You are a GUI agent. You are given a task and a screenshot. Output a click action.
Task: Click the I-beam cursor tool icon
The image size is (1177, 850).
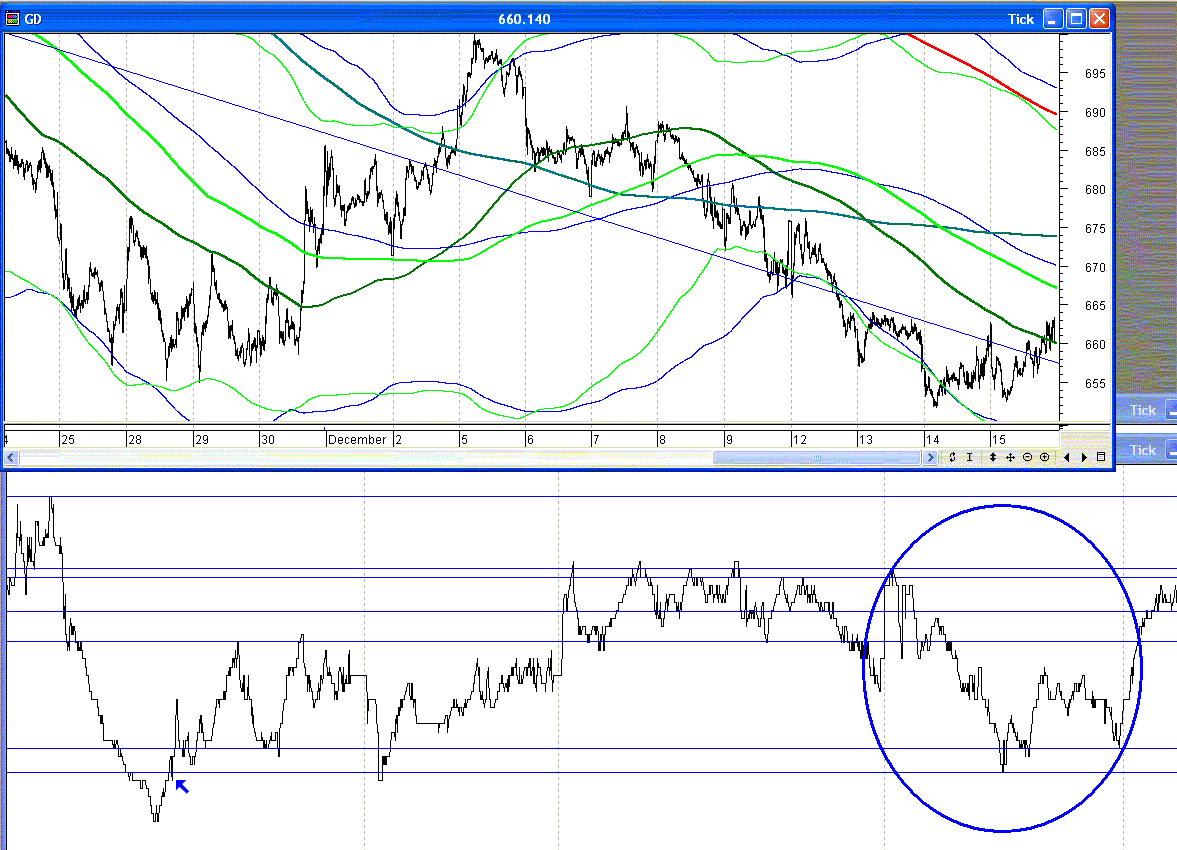(969, 457)
